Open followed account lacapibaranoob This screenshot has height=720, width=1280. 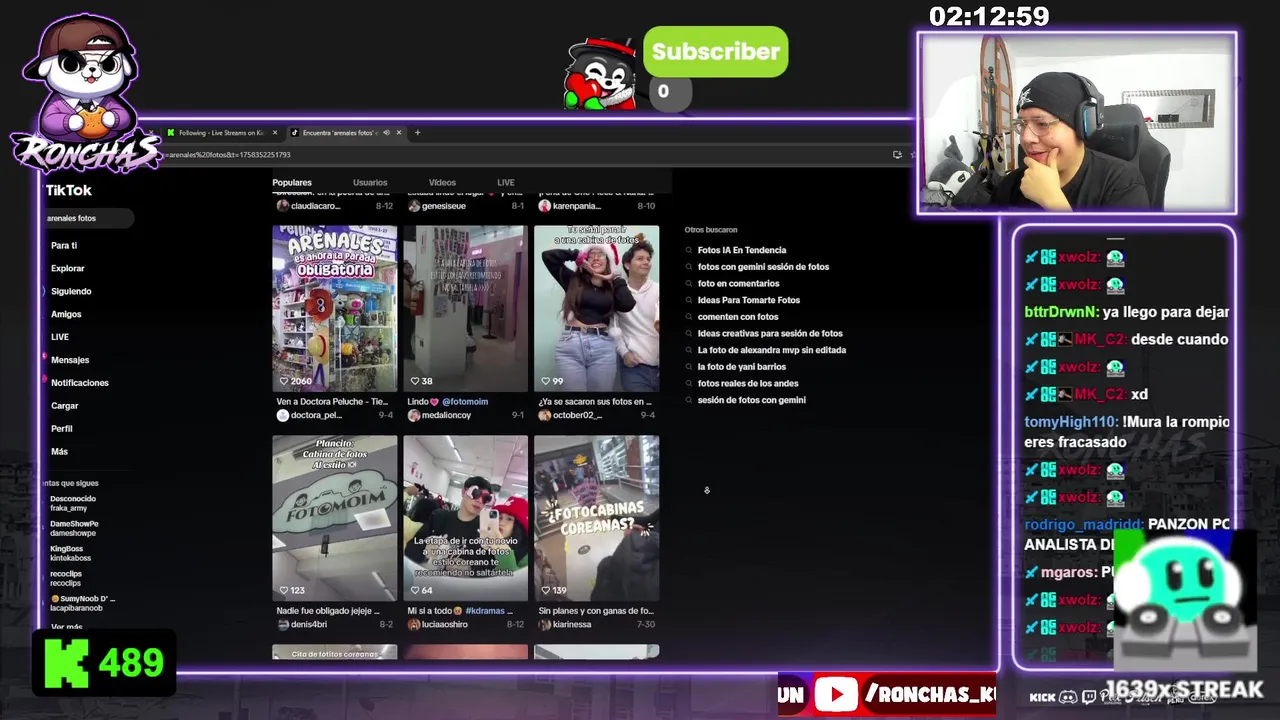[x=82, y=603]
